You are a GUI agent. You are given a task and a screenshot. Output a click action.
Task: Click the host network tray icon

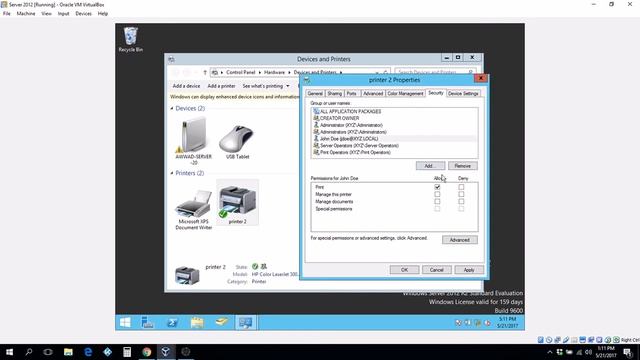579,352
